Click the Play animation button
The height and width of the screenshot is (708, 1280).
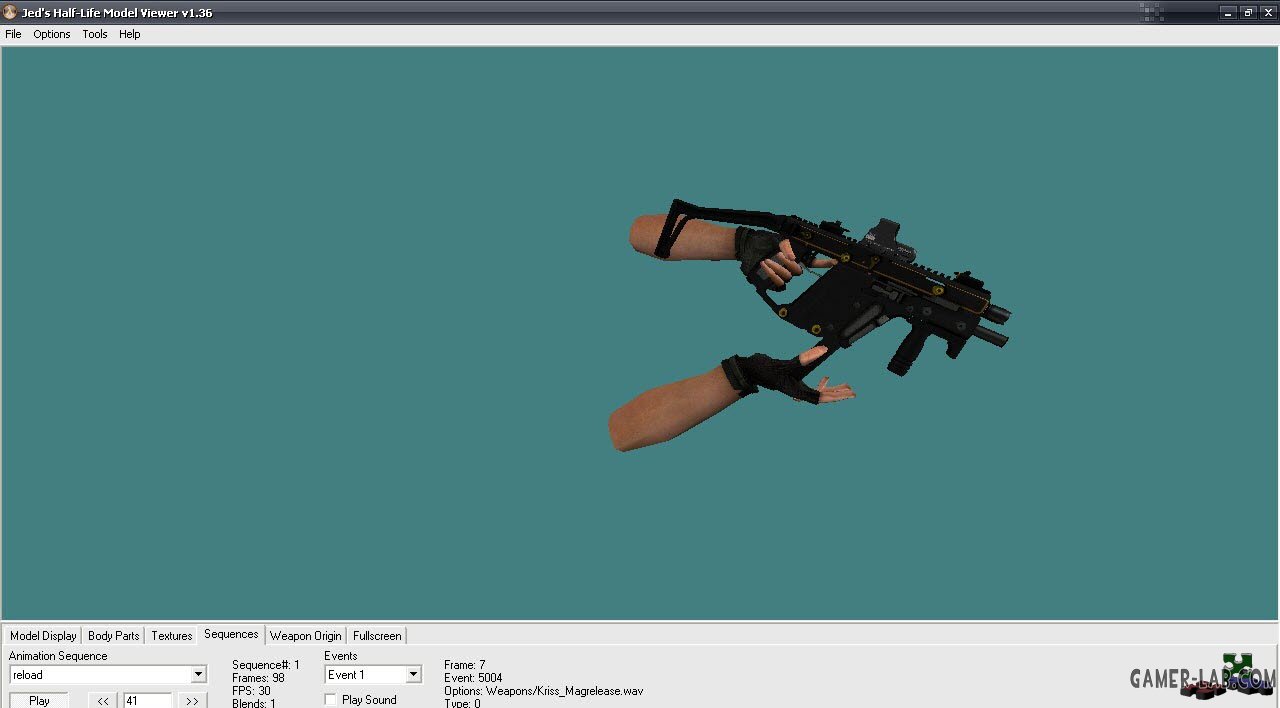39,700
